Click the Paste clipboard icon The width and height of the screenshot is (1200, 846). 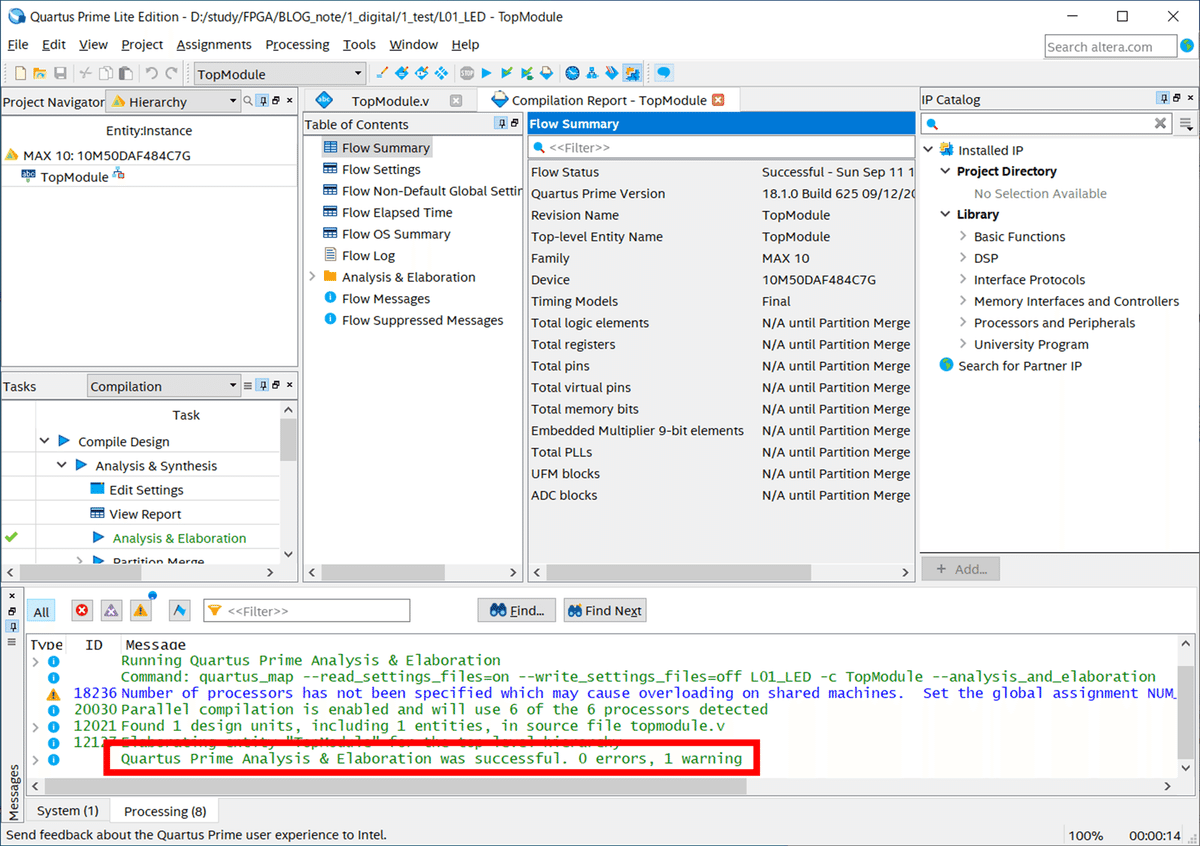click(x=126, y=73)
